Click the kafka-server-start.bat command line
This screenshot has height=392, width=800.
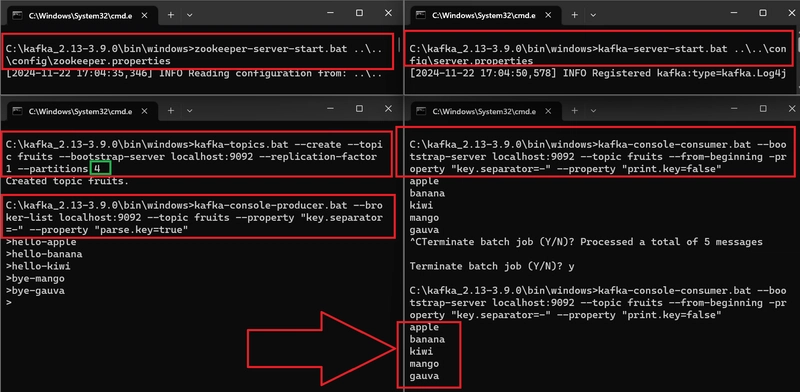pyautogui.click(x=598, y=55)
